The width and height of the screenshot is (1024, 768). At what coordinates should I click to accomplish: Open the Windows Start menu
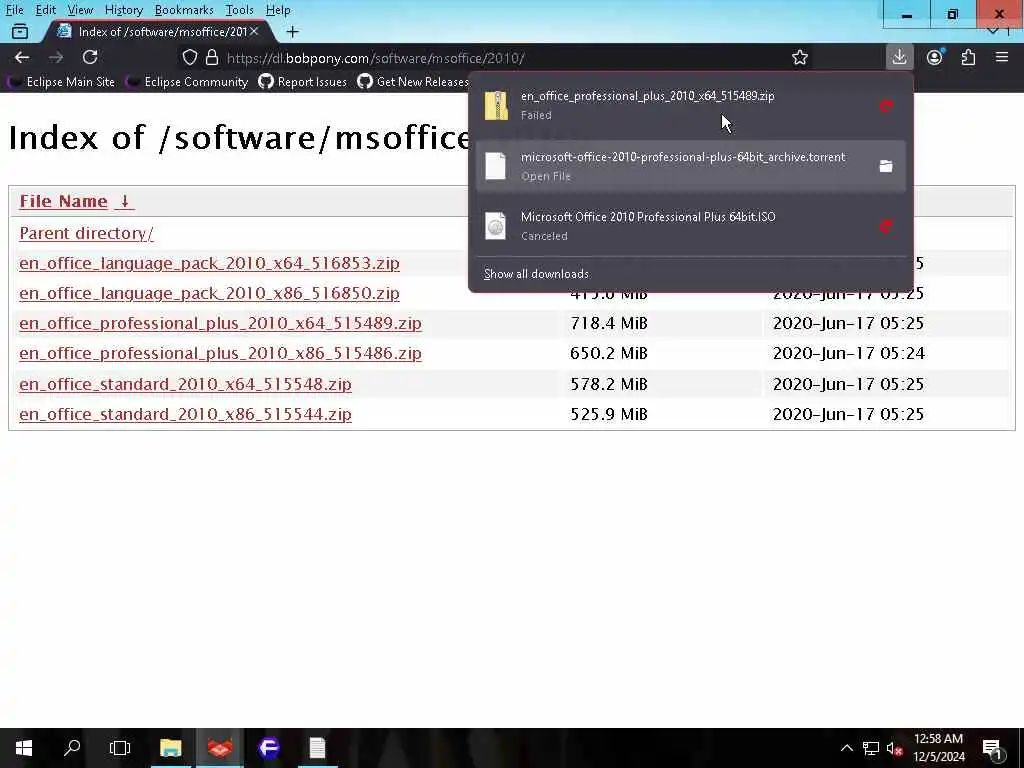[x=24, y=748]
